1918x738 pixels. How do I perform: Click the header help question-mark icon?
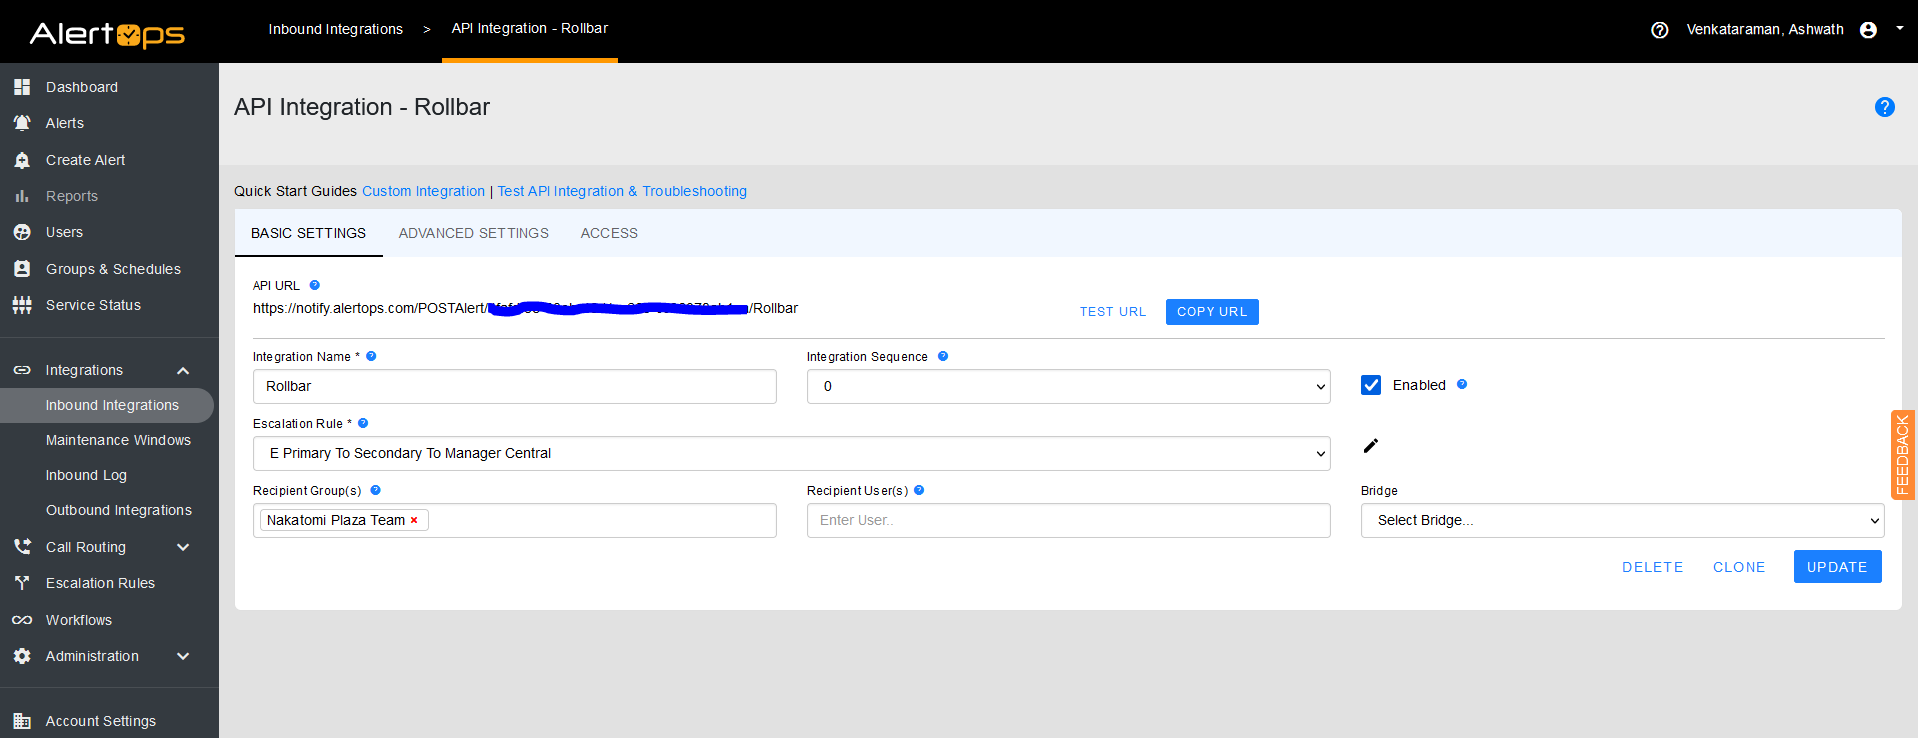[1660, 30]
